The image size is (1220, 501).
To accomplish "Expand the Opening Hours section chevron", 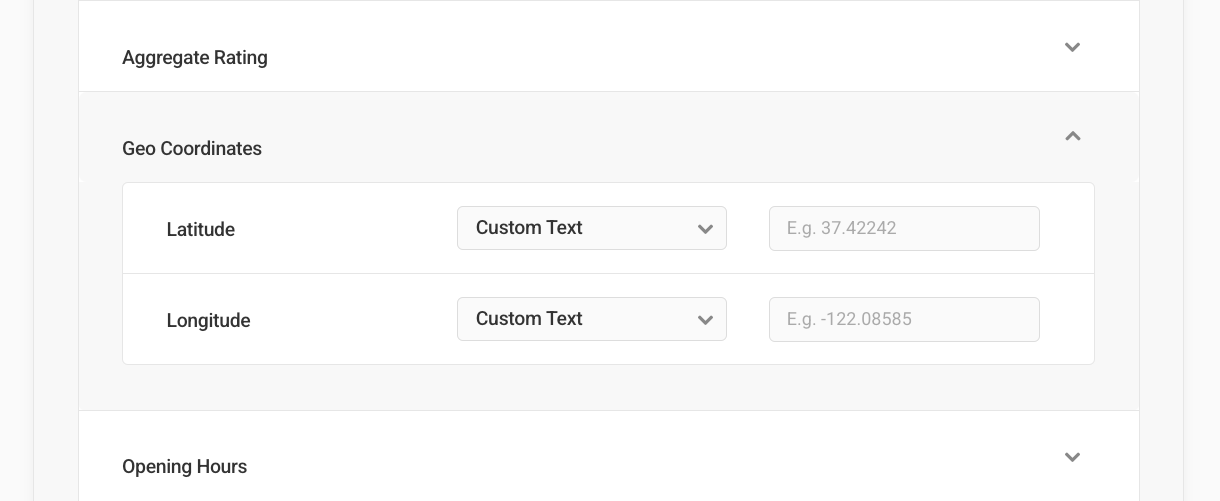I will [1072, 457].
